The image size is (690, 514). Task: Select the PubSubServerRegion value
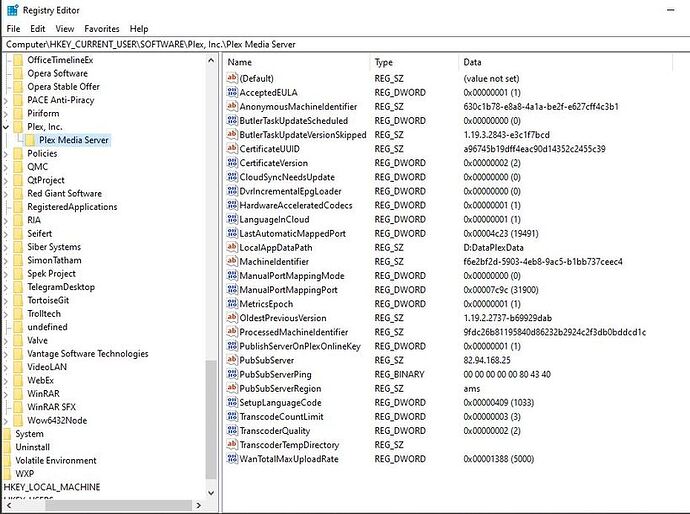(x=280, y=389)
